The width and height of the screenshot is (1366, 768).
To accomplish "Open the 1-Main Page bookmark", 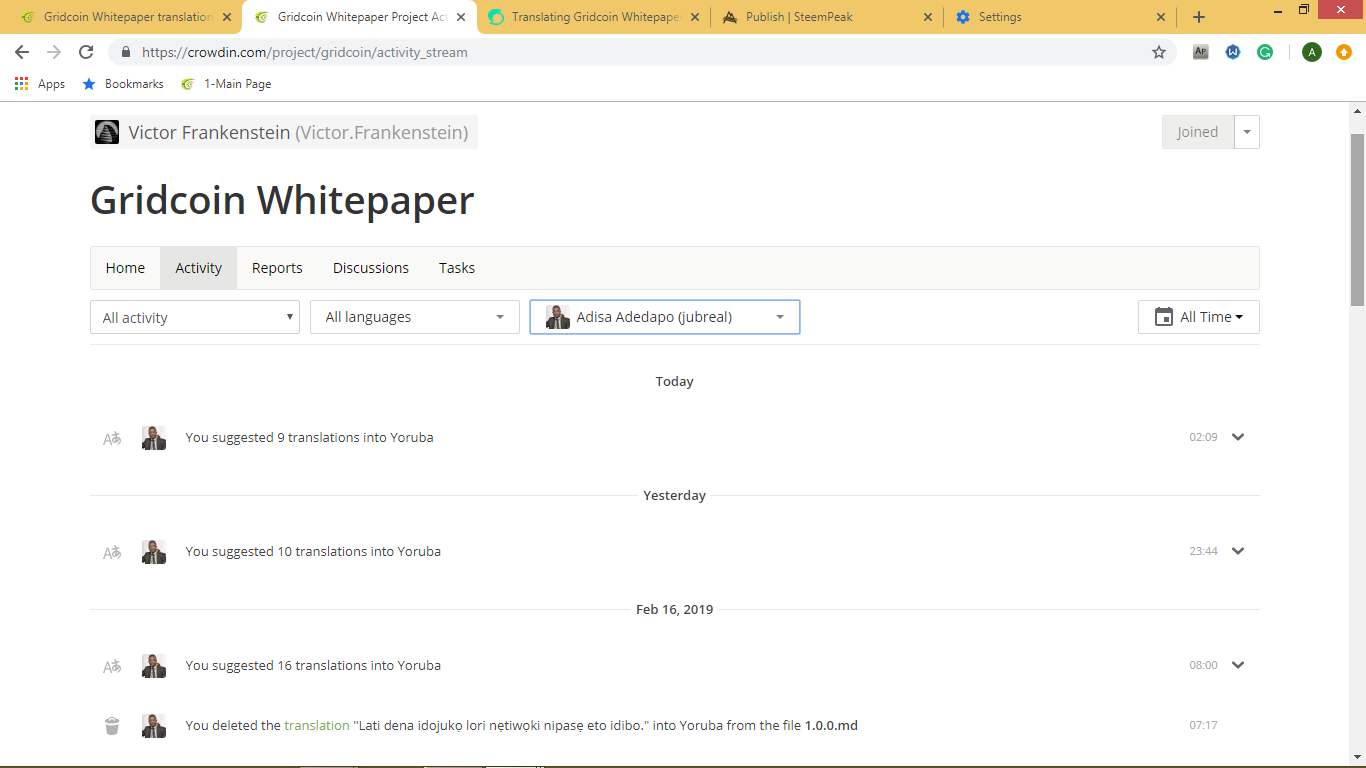I will [226, 84].
